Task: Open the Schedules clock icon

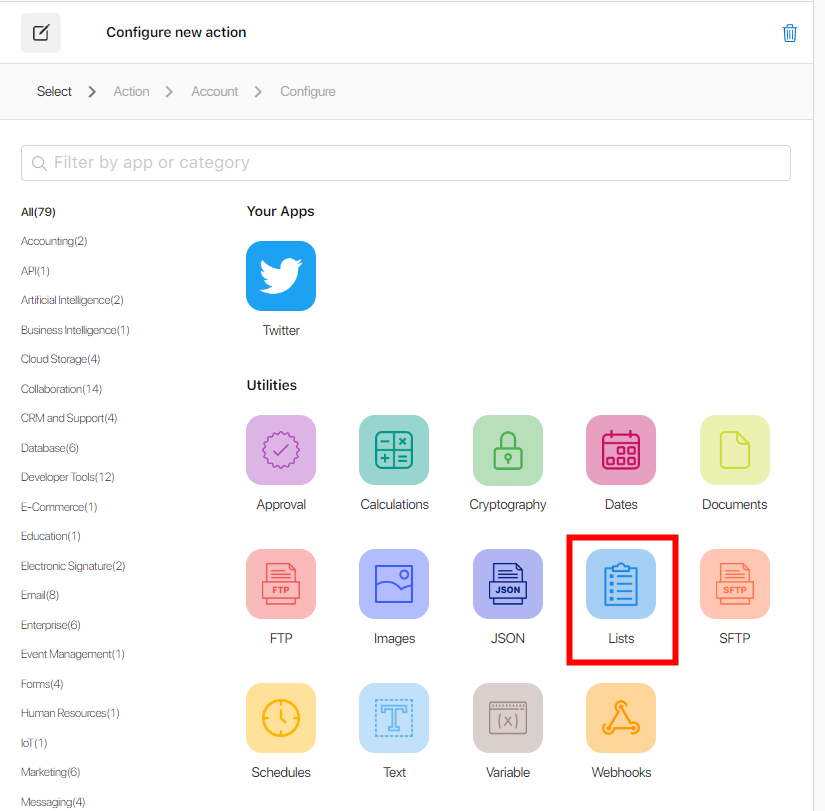Action: [x=280, y=718]
